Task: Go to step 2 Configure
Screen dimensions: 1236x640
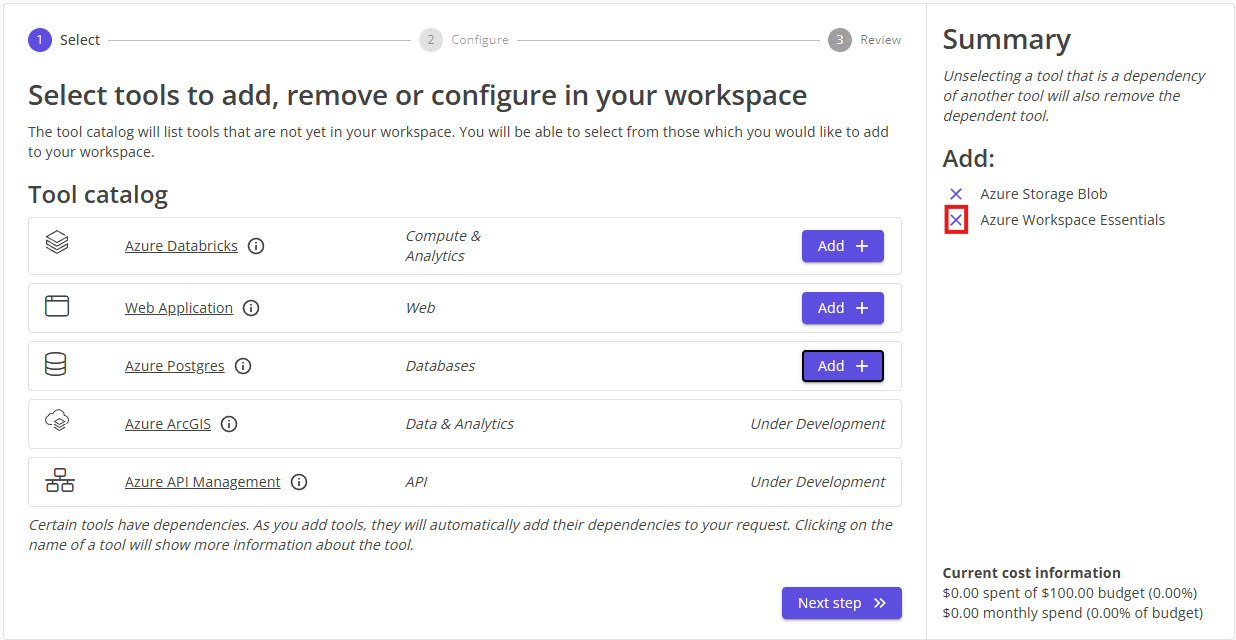Action: click(431, 40)
